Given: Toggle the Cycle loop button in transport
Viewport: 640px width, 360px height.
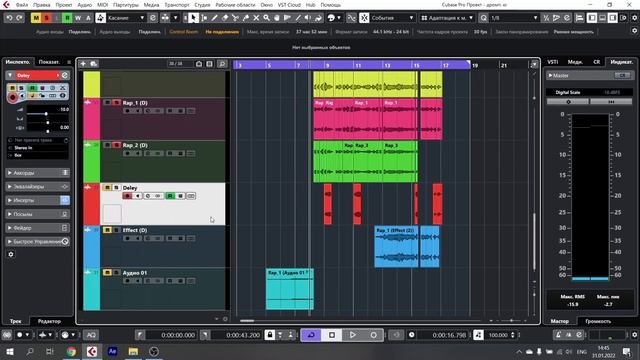Looking at the screenshot, I should [311, 335].
